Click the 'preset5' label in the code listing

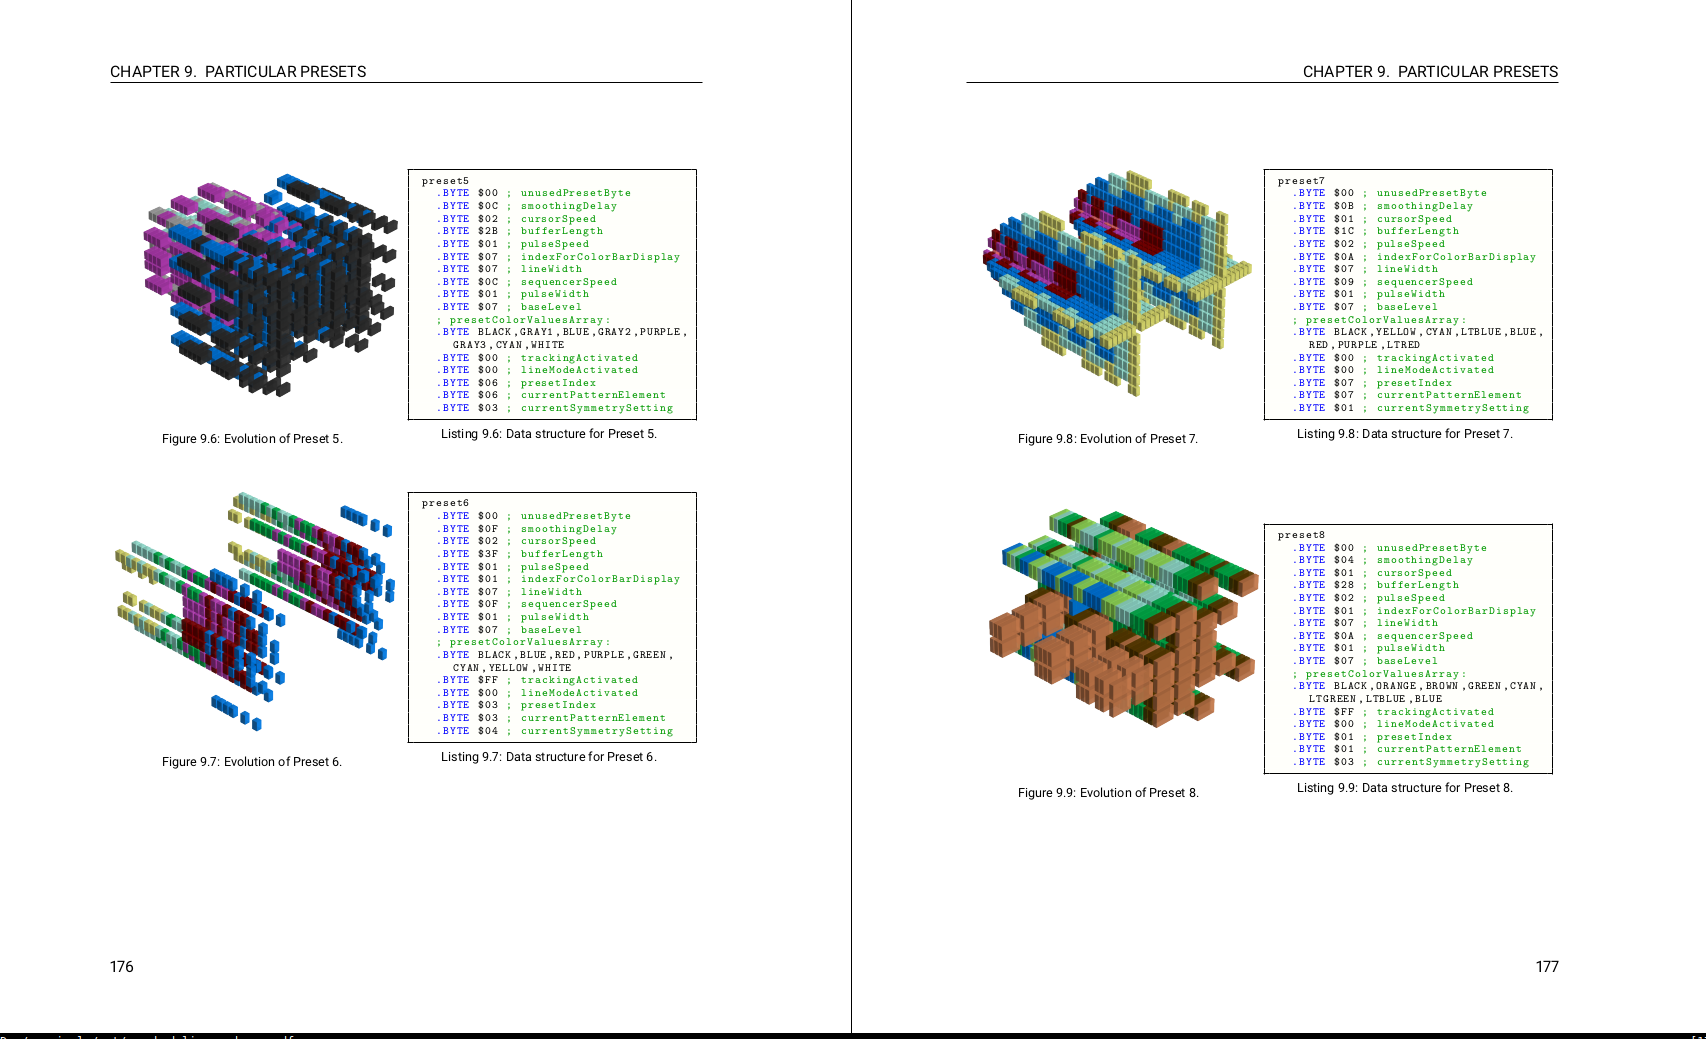[445, 181]
